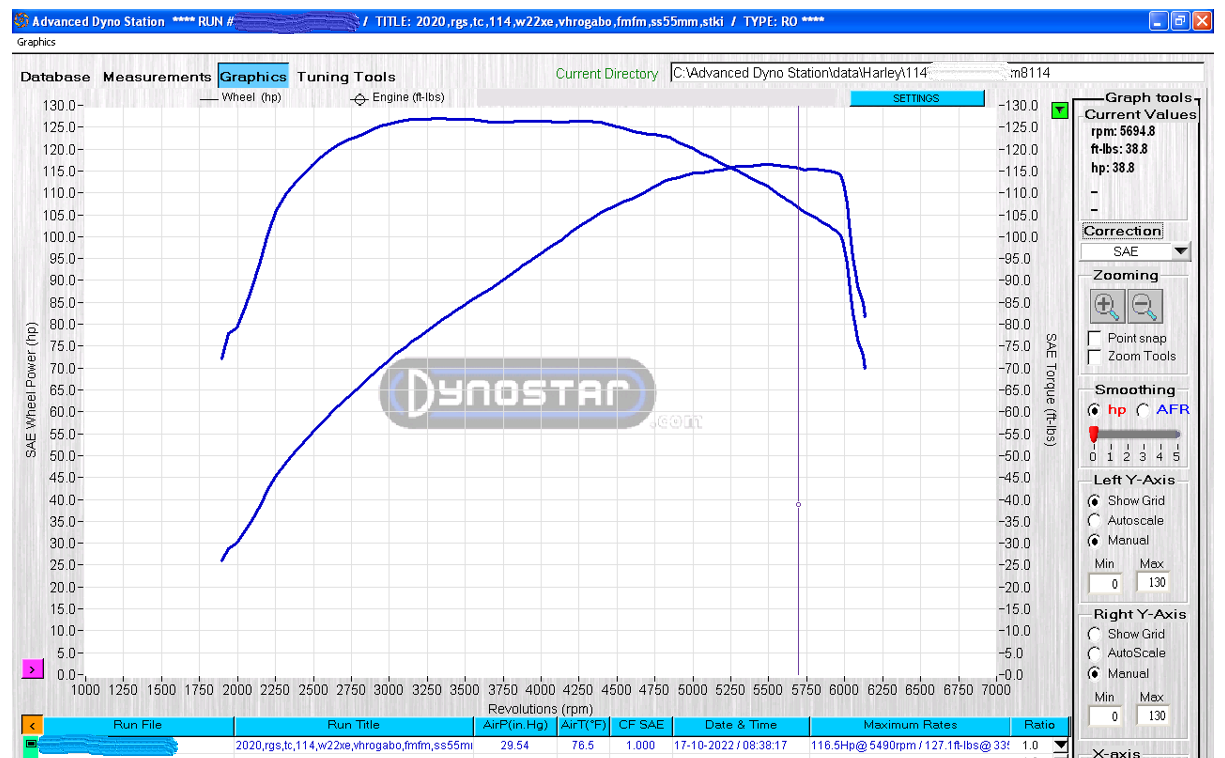Image resolution: width=1225 pixels, height=758 pixels.
Task: Click the orange left-arrow button
Action: [32, 725]
